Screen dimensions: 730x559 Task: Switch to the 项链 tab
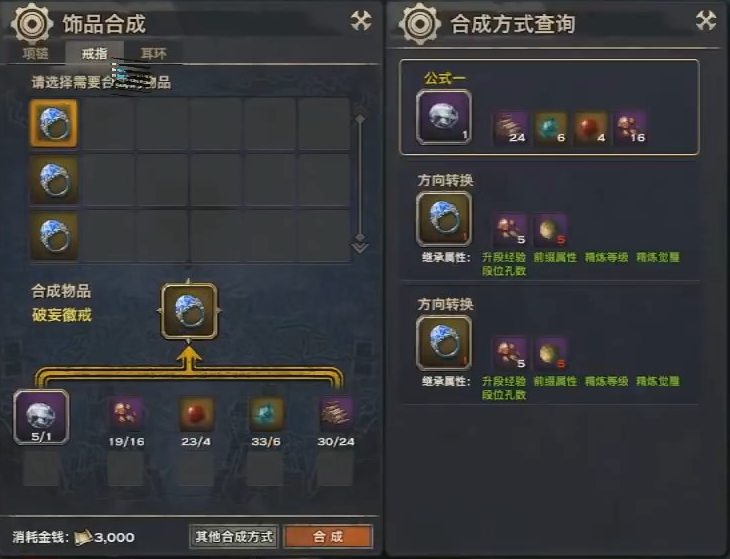(35, 54)
